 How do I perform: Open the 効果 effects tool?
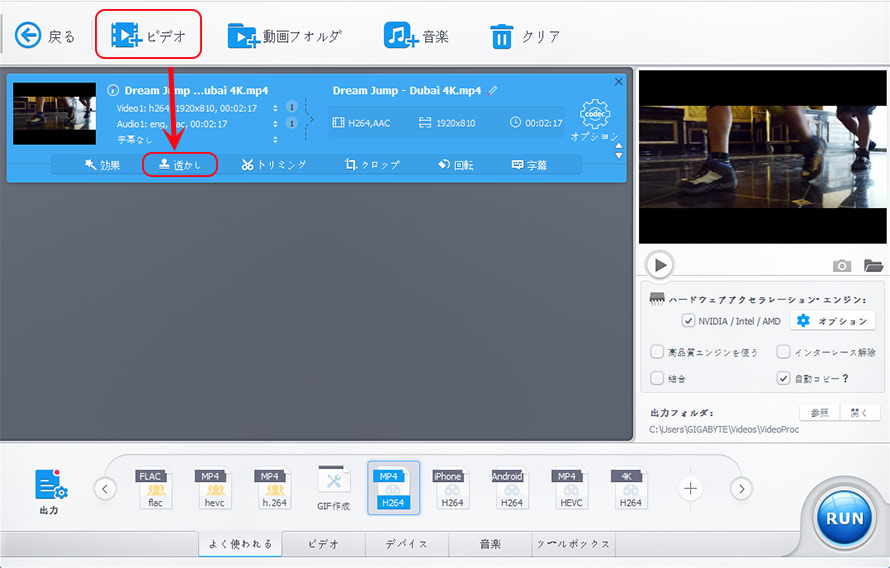(102, 165)
